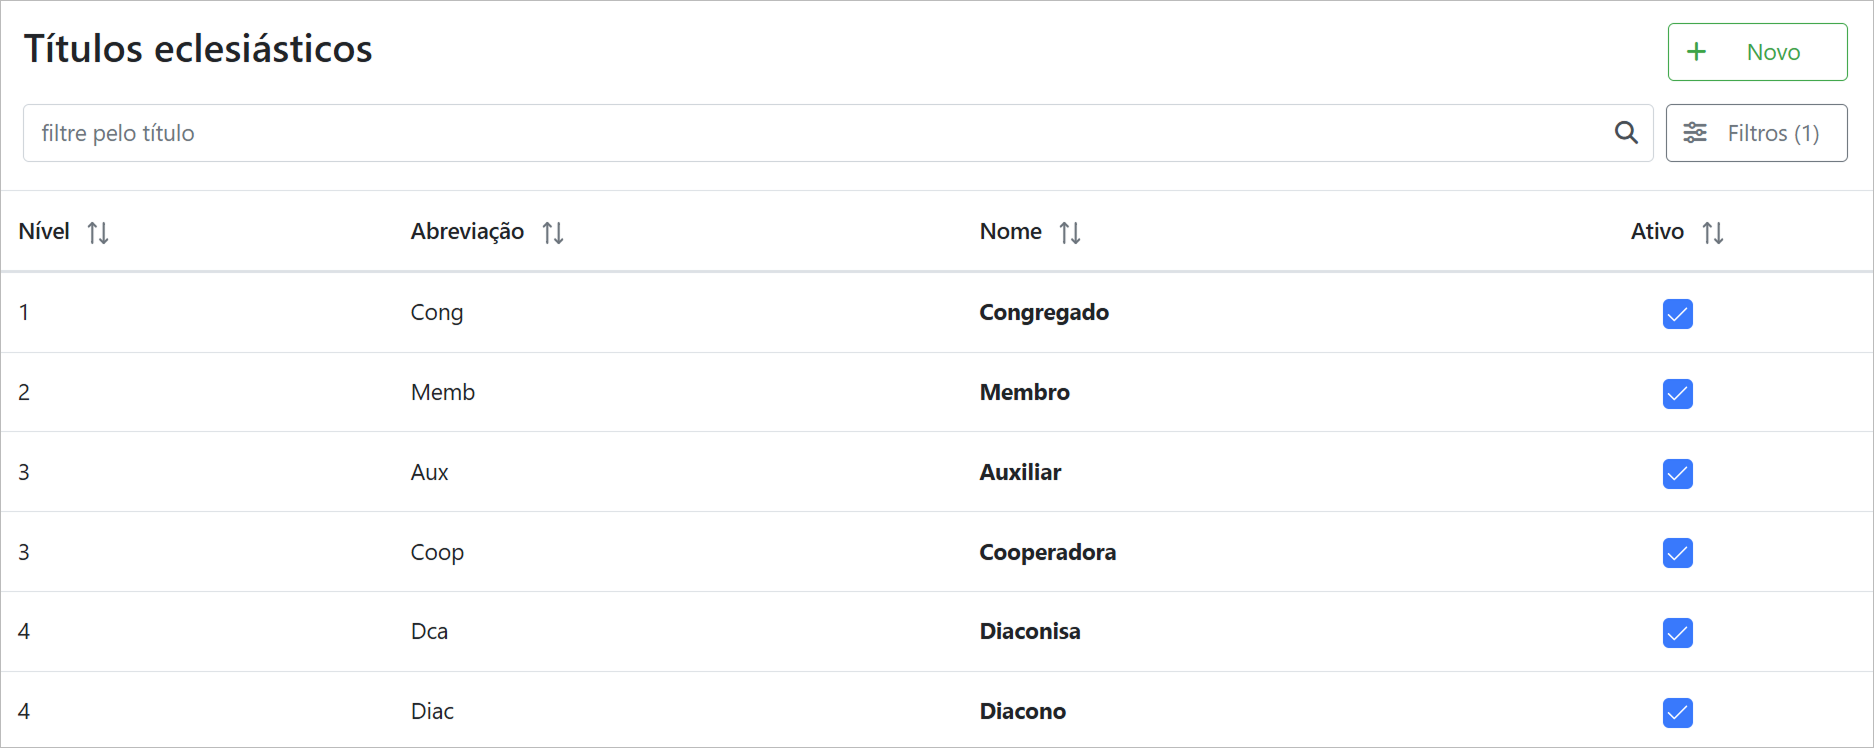Toggle the Diacono row's Ativo checkbox
The height and width of the screenshot is (748, 1874).
(x=1678, y=713)
